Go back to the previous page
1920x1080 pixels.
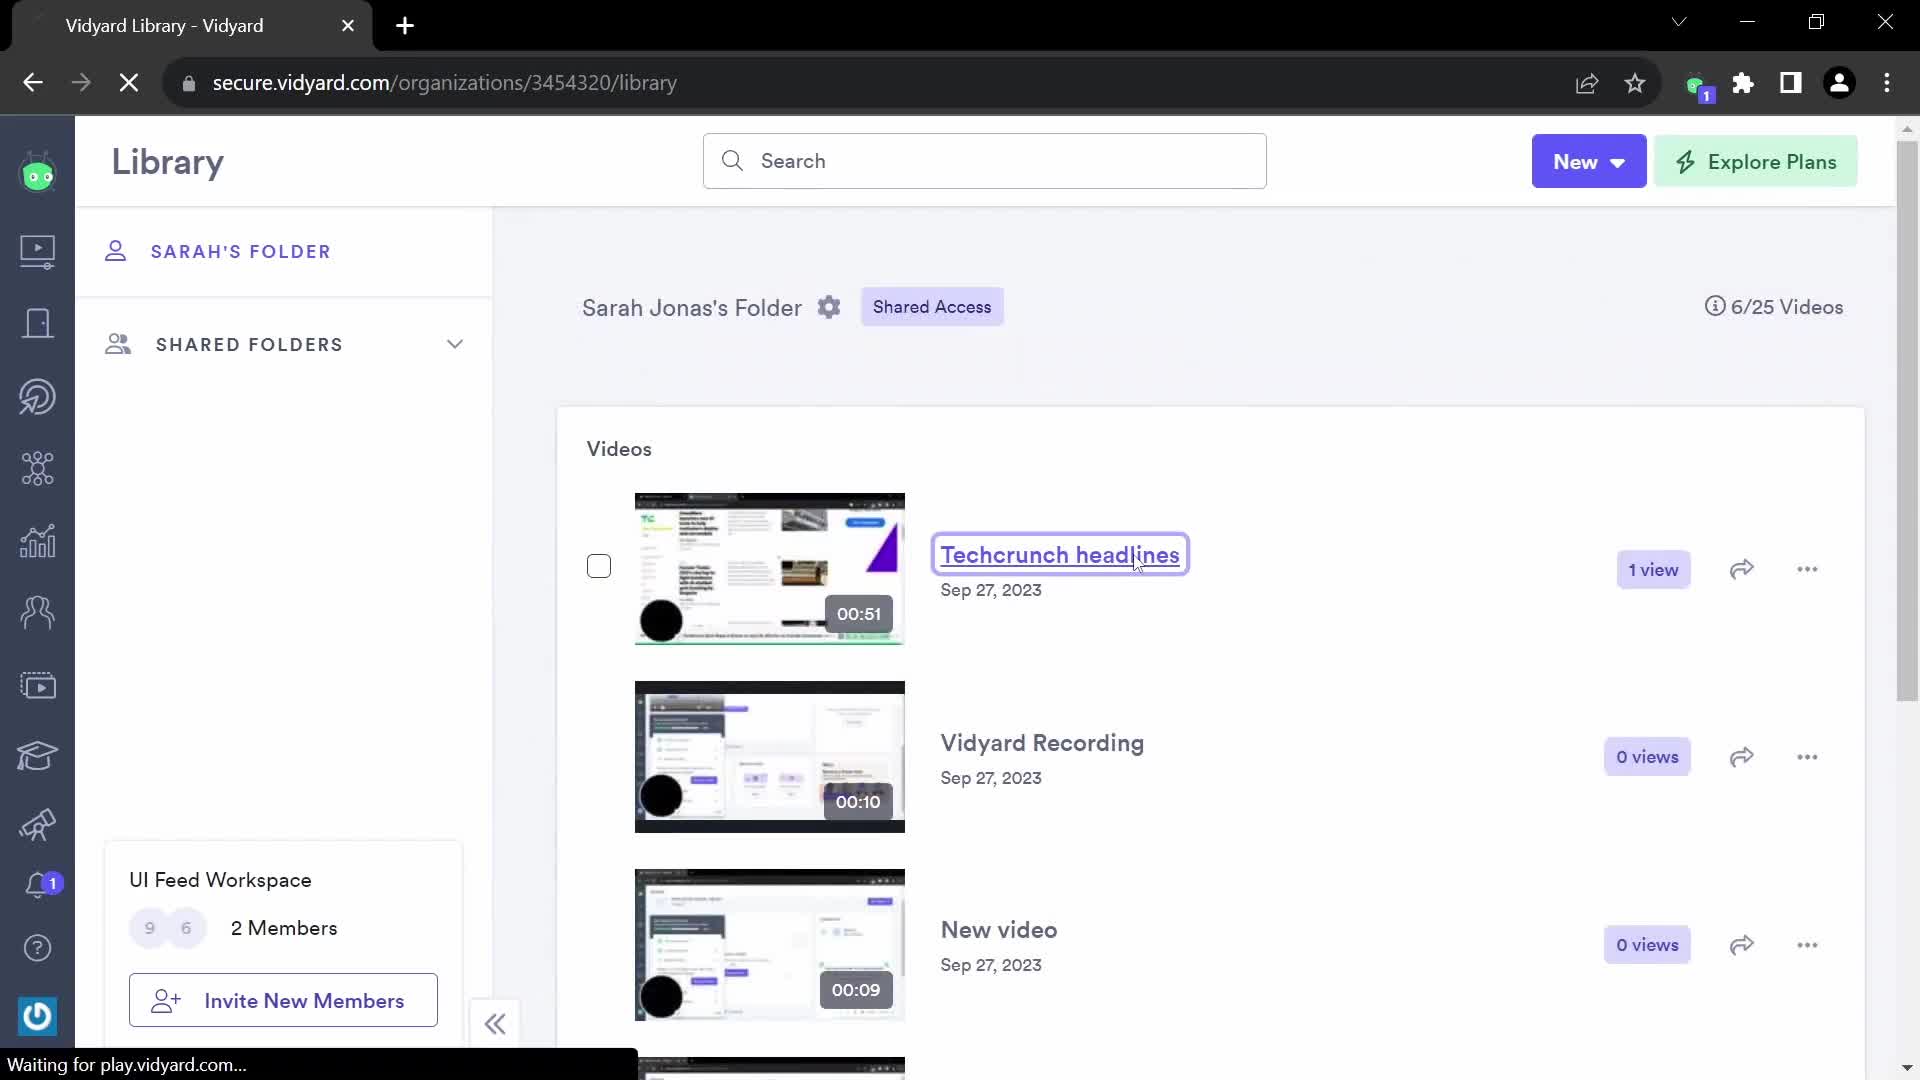click(x=33, y=83)
